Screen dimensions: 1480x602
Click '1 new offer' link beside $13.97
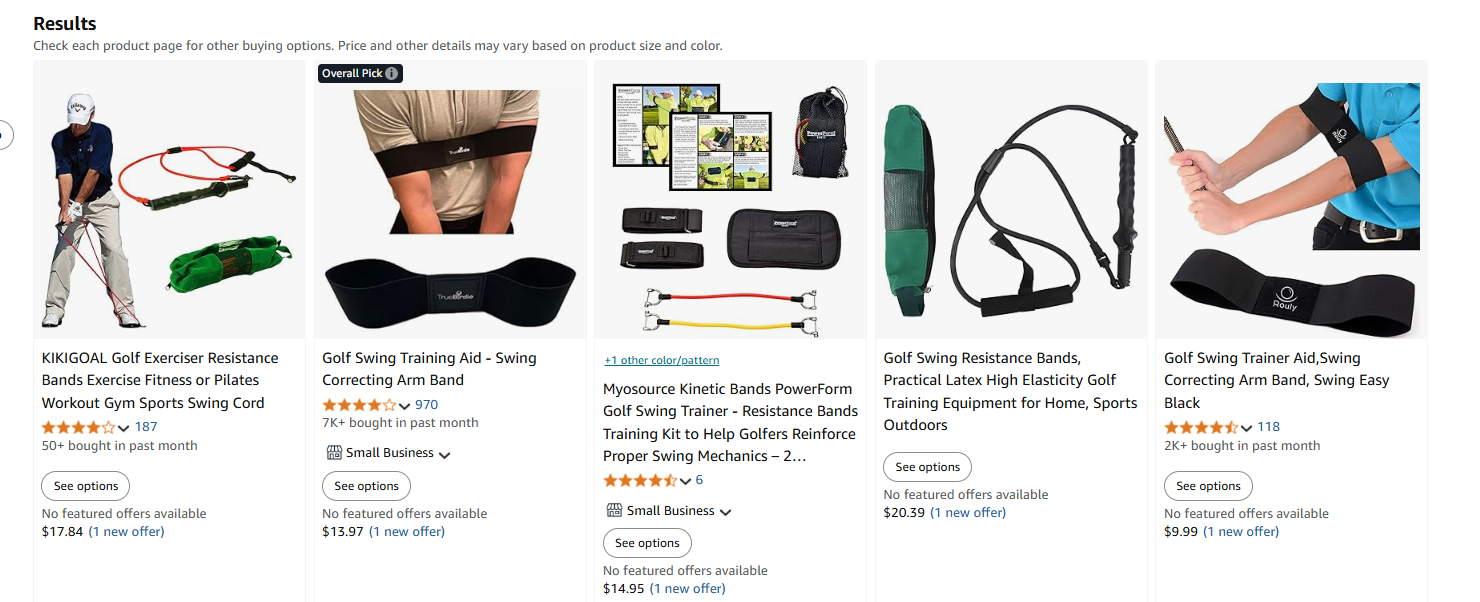[x=407, y=531]
